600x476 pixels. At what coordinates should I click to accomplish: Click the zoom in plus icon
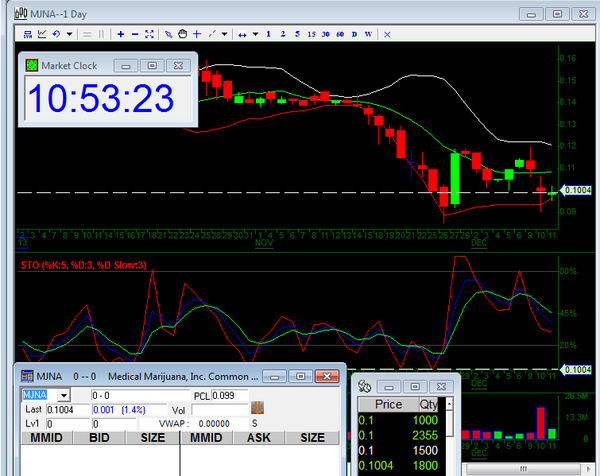coord(120,34)
